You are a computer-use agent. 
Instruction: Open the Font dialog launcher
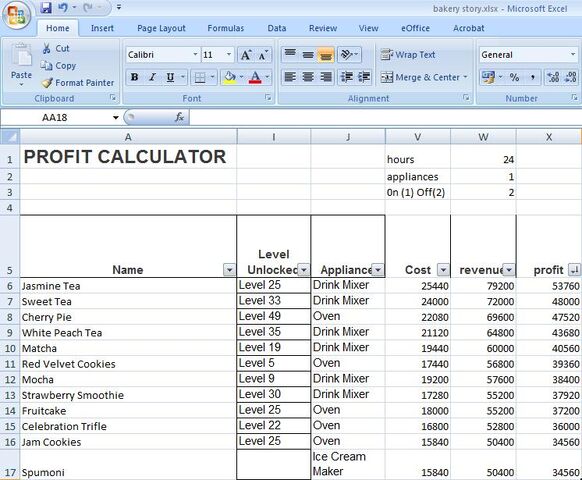268,98
